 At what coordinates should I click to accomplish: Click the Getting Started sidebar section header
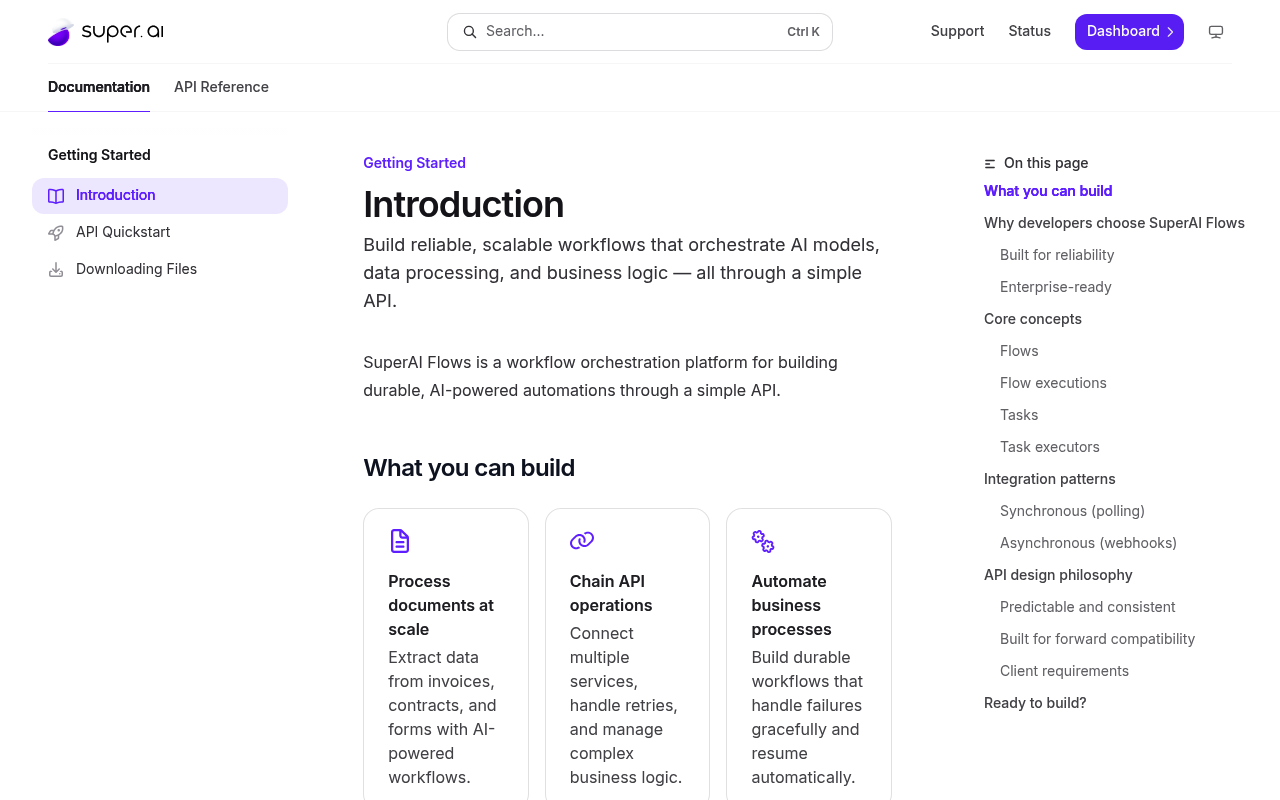(x=99, y=155)
